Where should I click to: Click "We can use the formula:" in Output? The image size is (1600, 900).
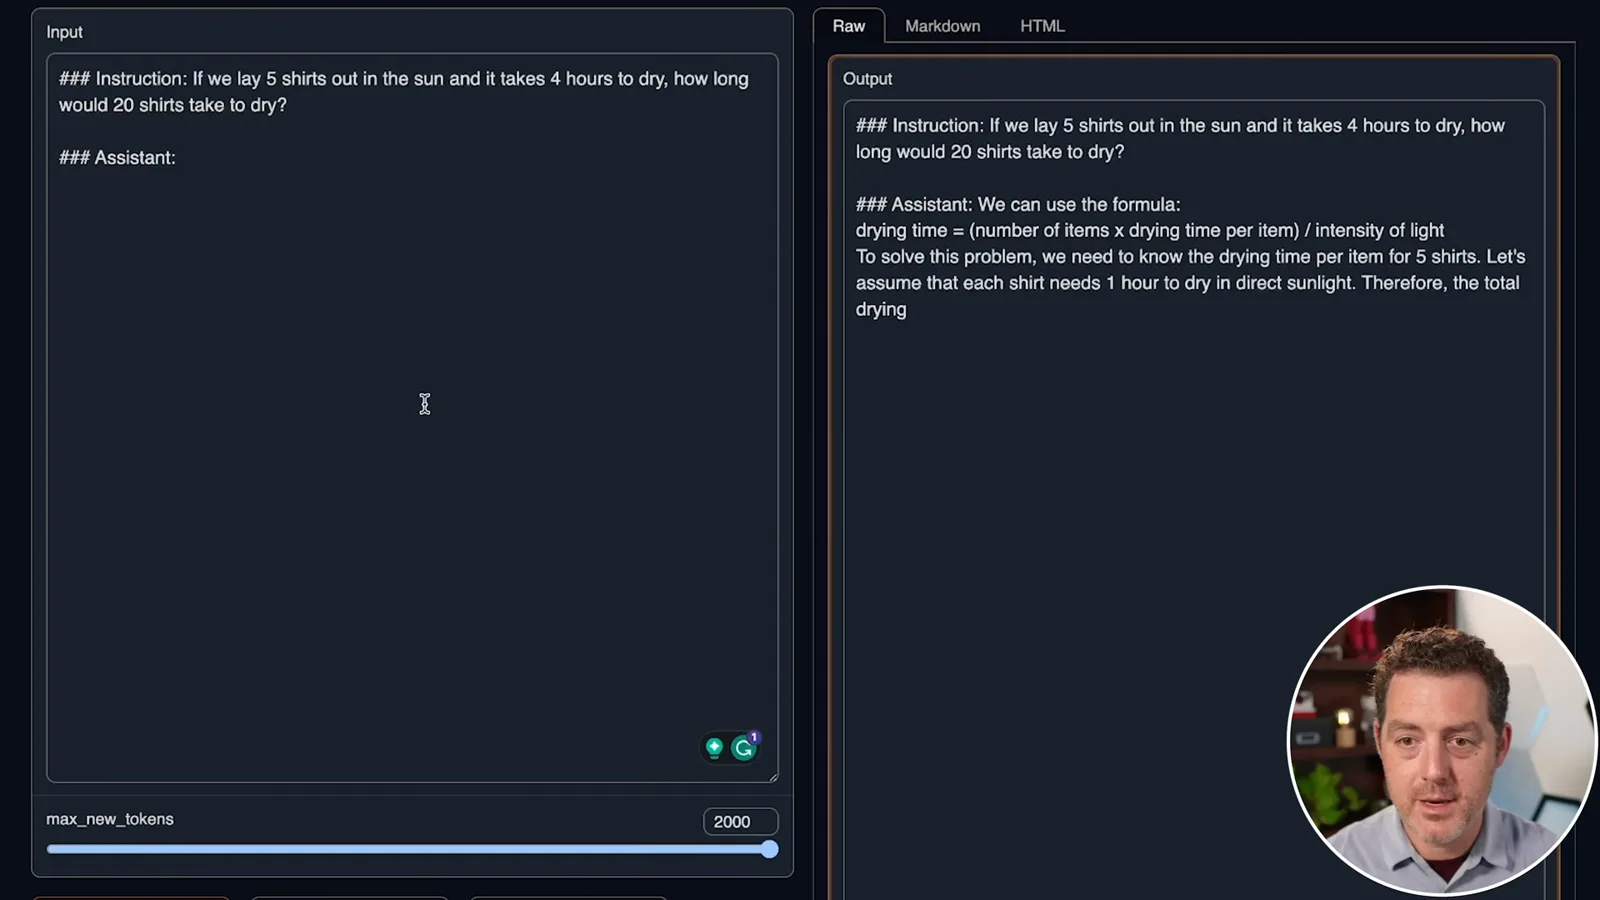click(1079, 204)
